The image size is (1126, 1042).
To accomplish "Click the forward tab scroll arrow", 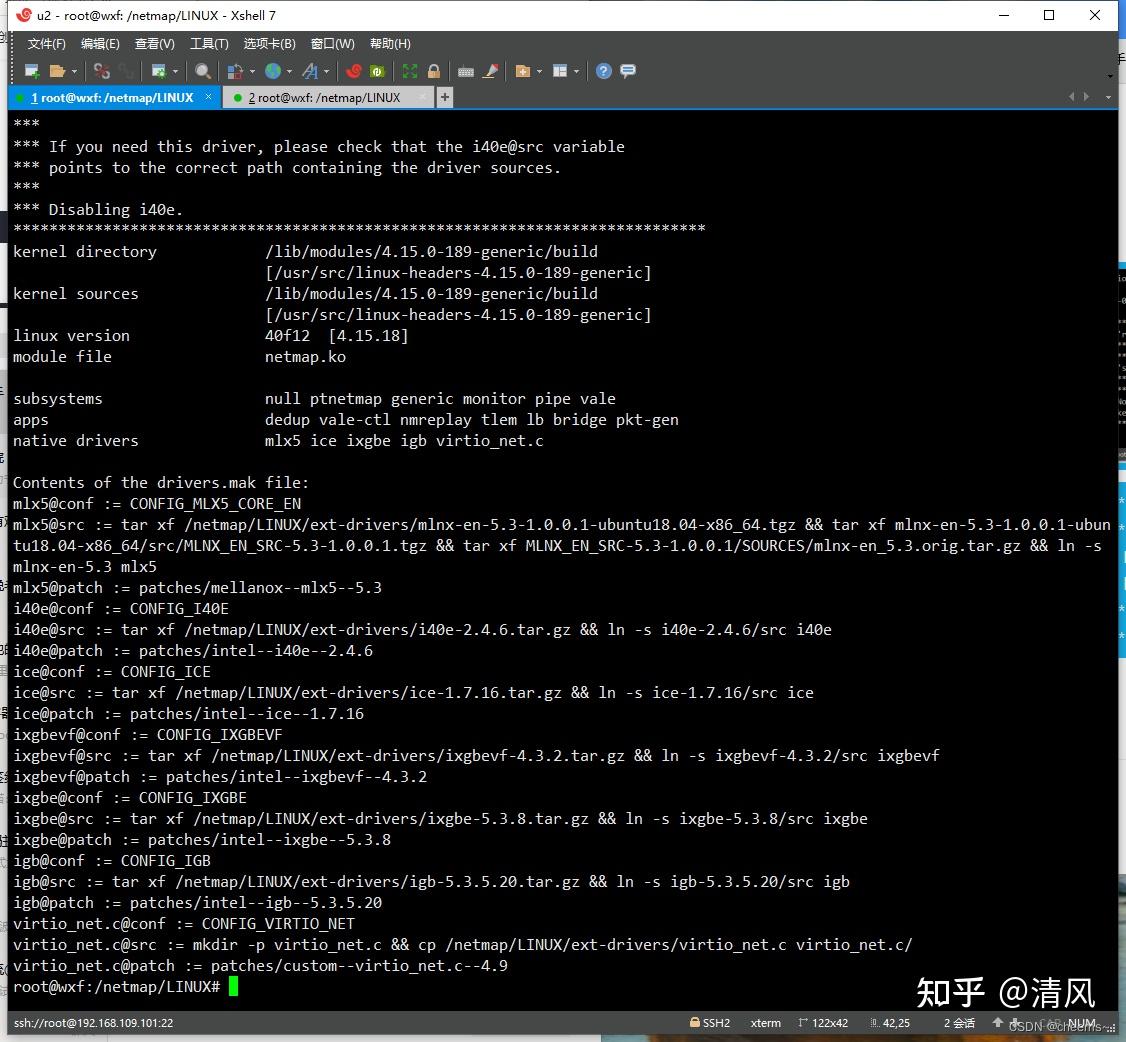I will (1087, 97).
